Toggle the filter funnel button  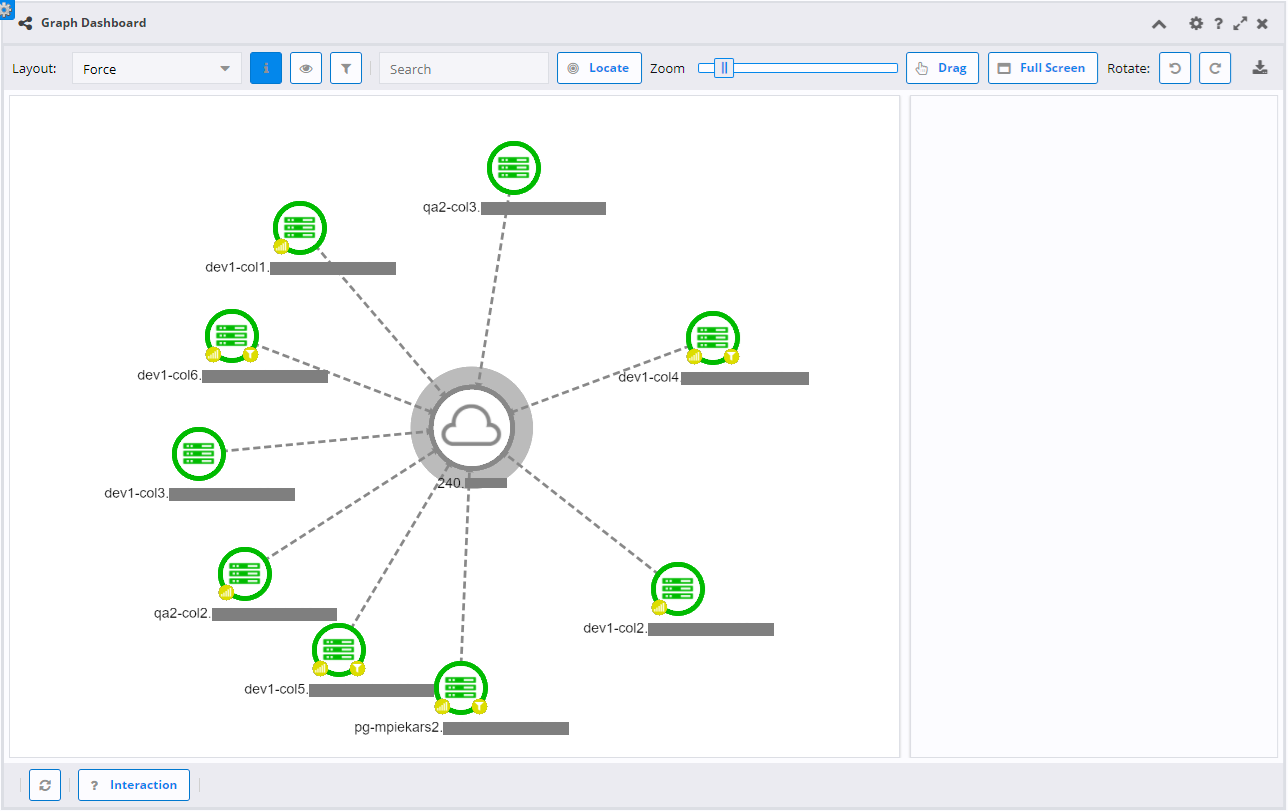(x=345, y=68)
